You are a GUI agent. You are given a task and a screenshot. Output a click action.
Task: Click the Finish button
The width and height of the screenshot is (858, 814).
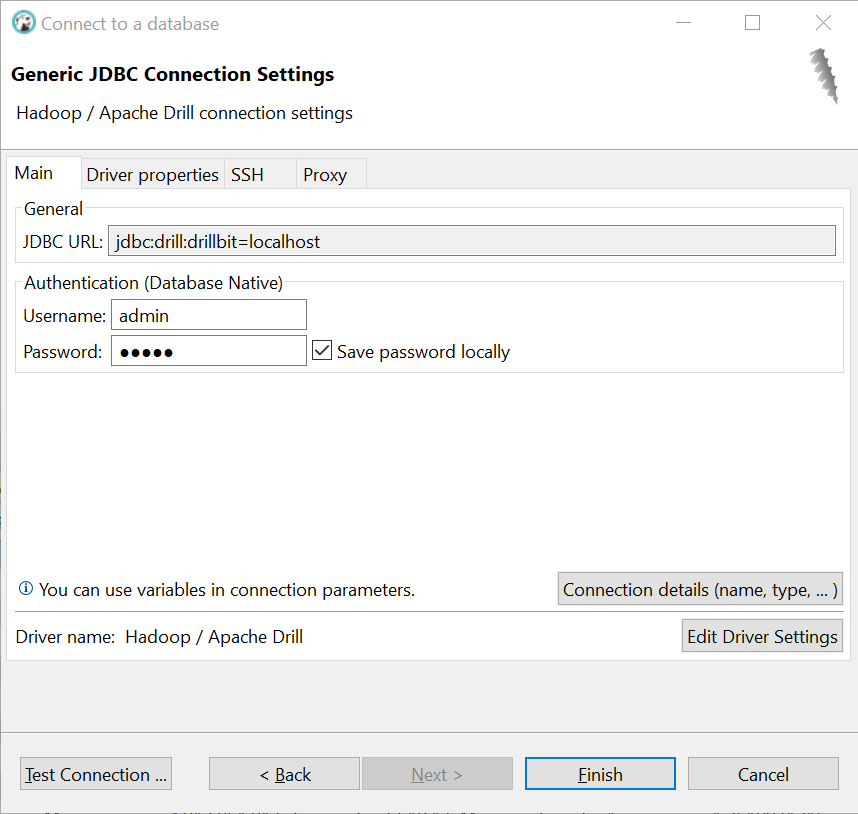click(599, 773)
